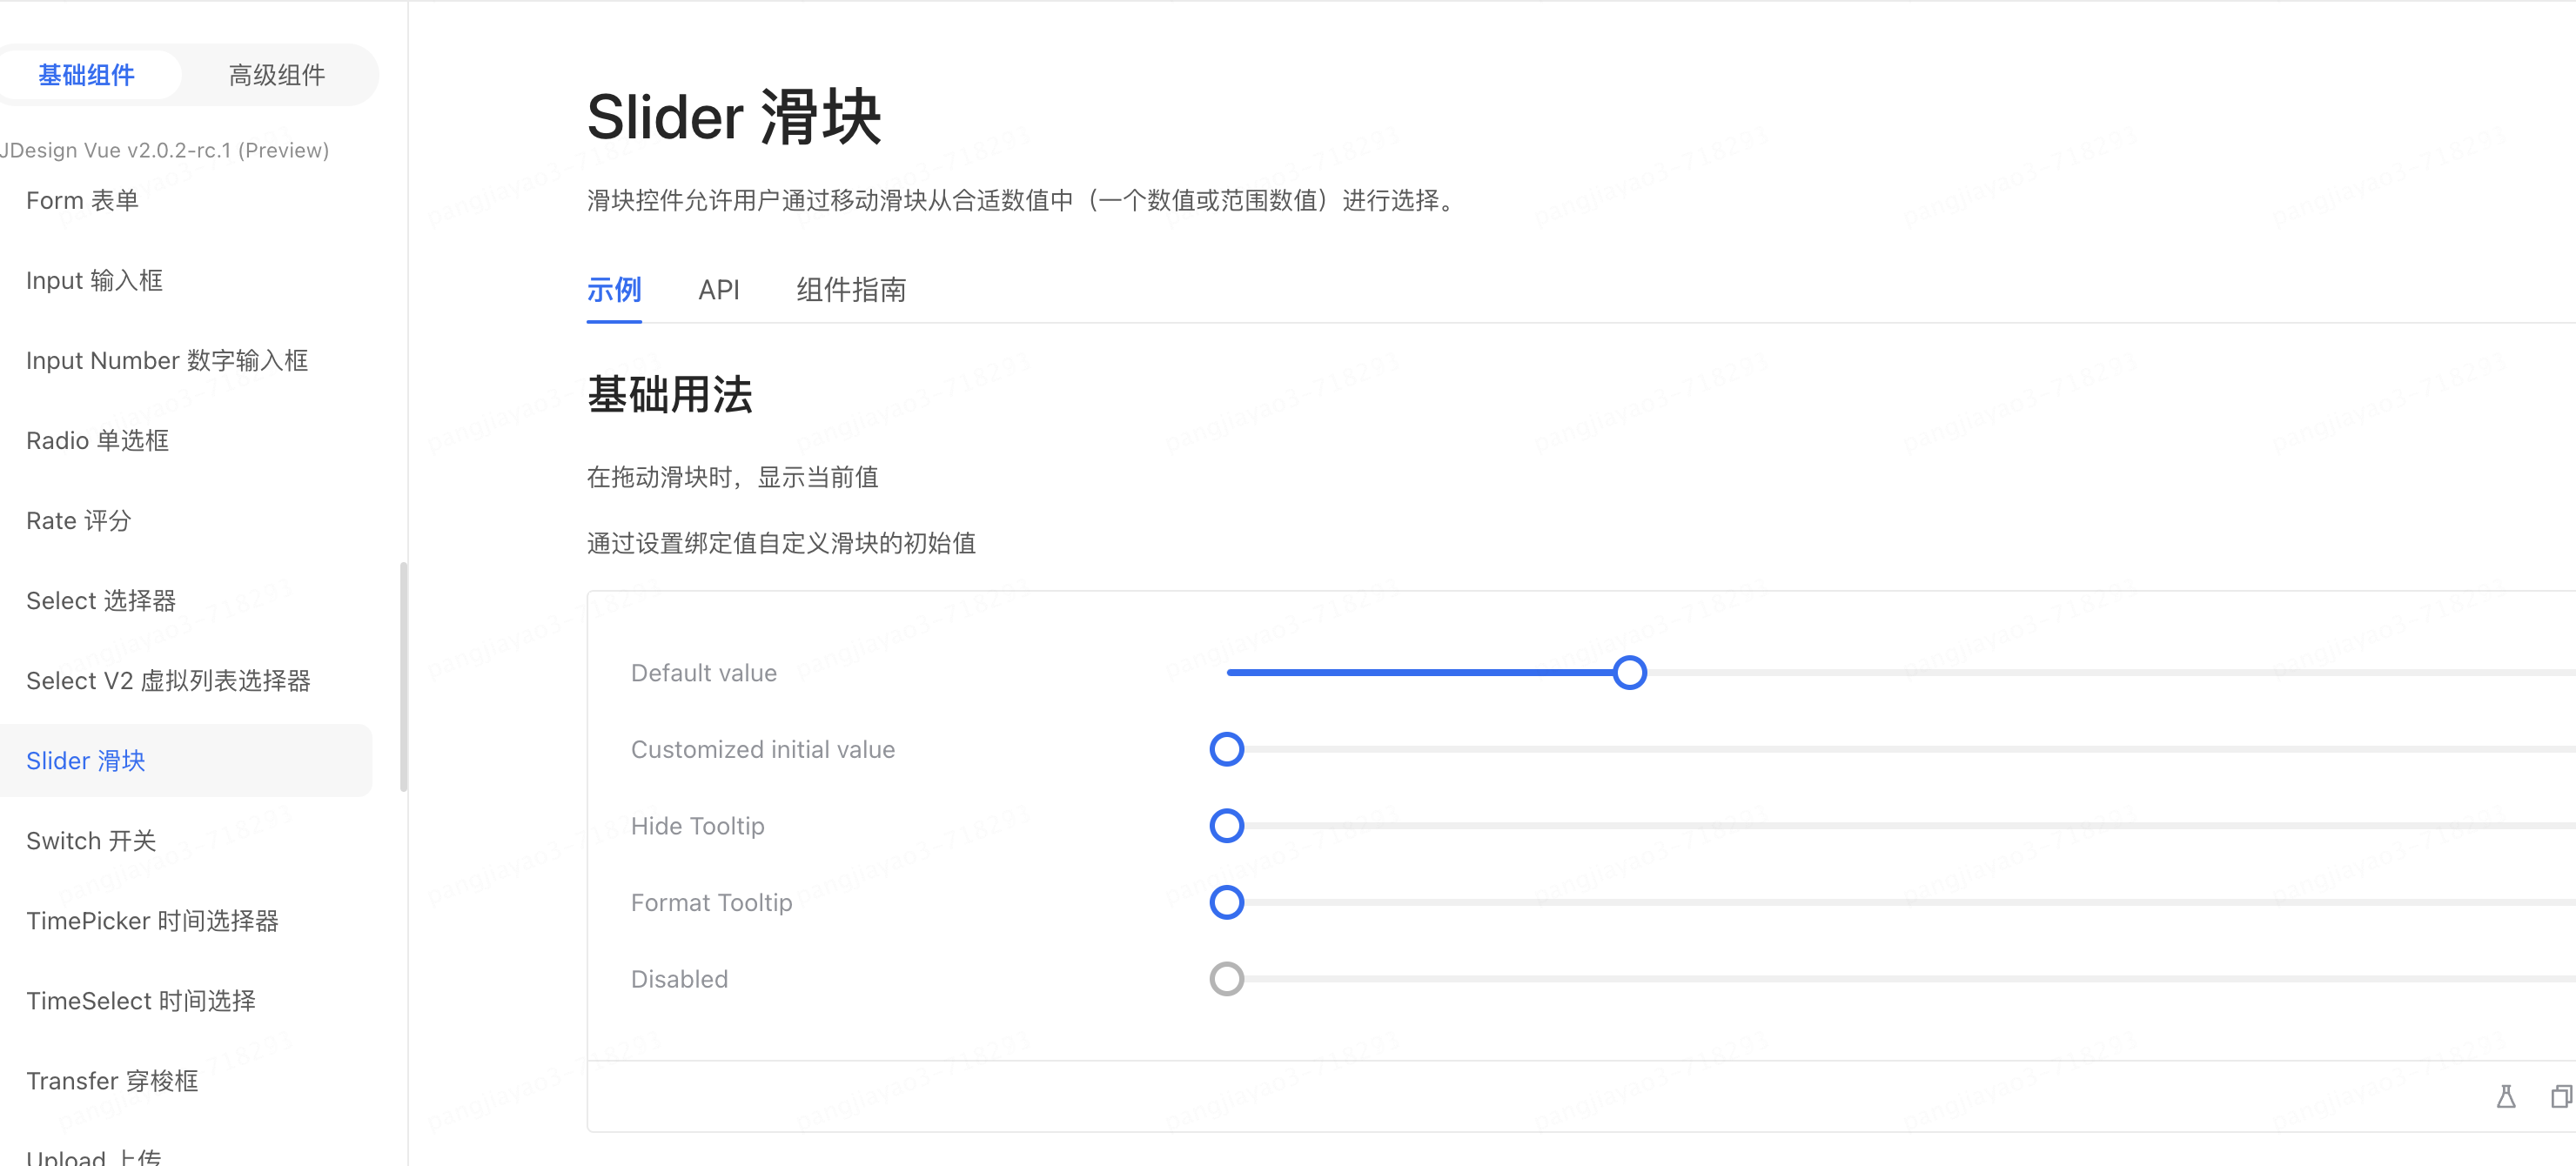Viewport: 2576px width, 1166px height.
Task: Open the 组件指南 tab
Action: pyautogui.click(x=851, y=290)
